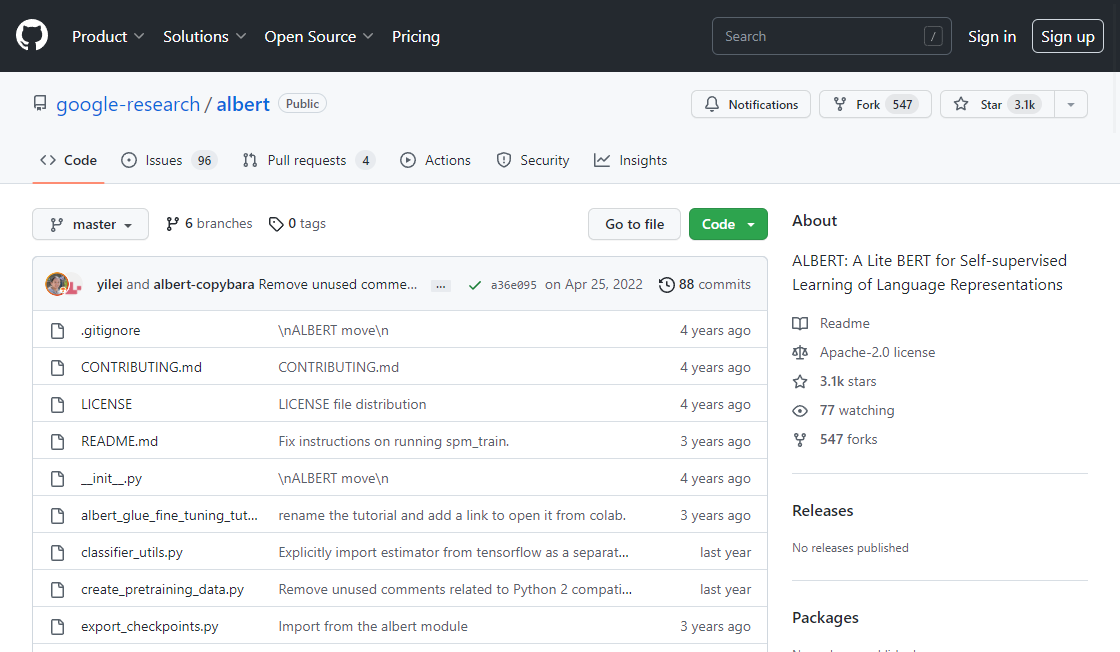Viewport: 1120px width, 652px height.
Task: Click the branches icon beside 6 branches
Action: click(173, 224)
